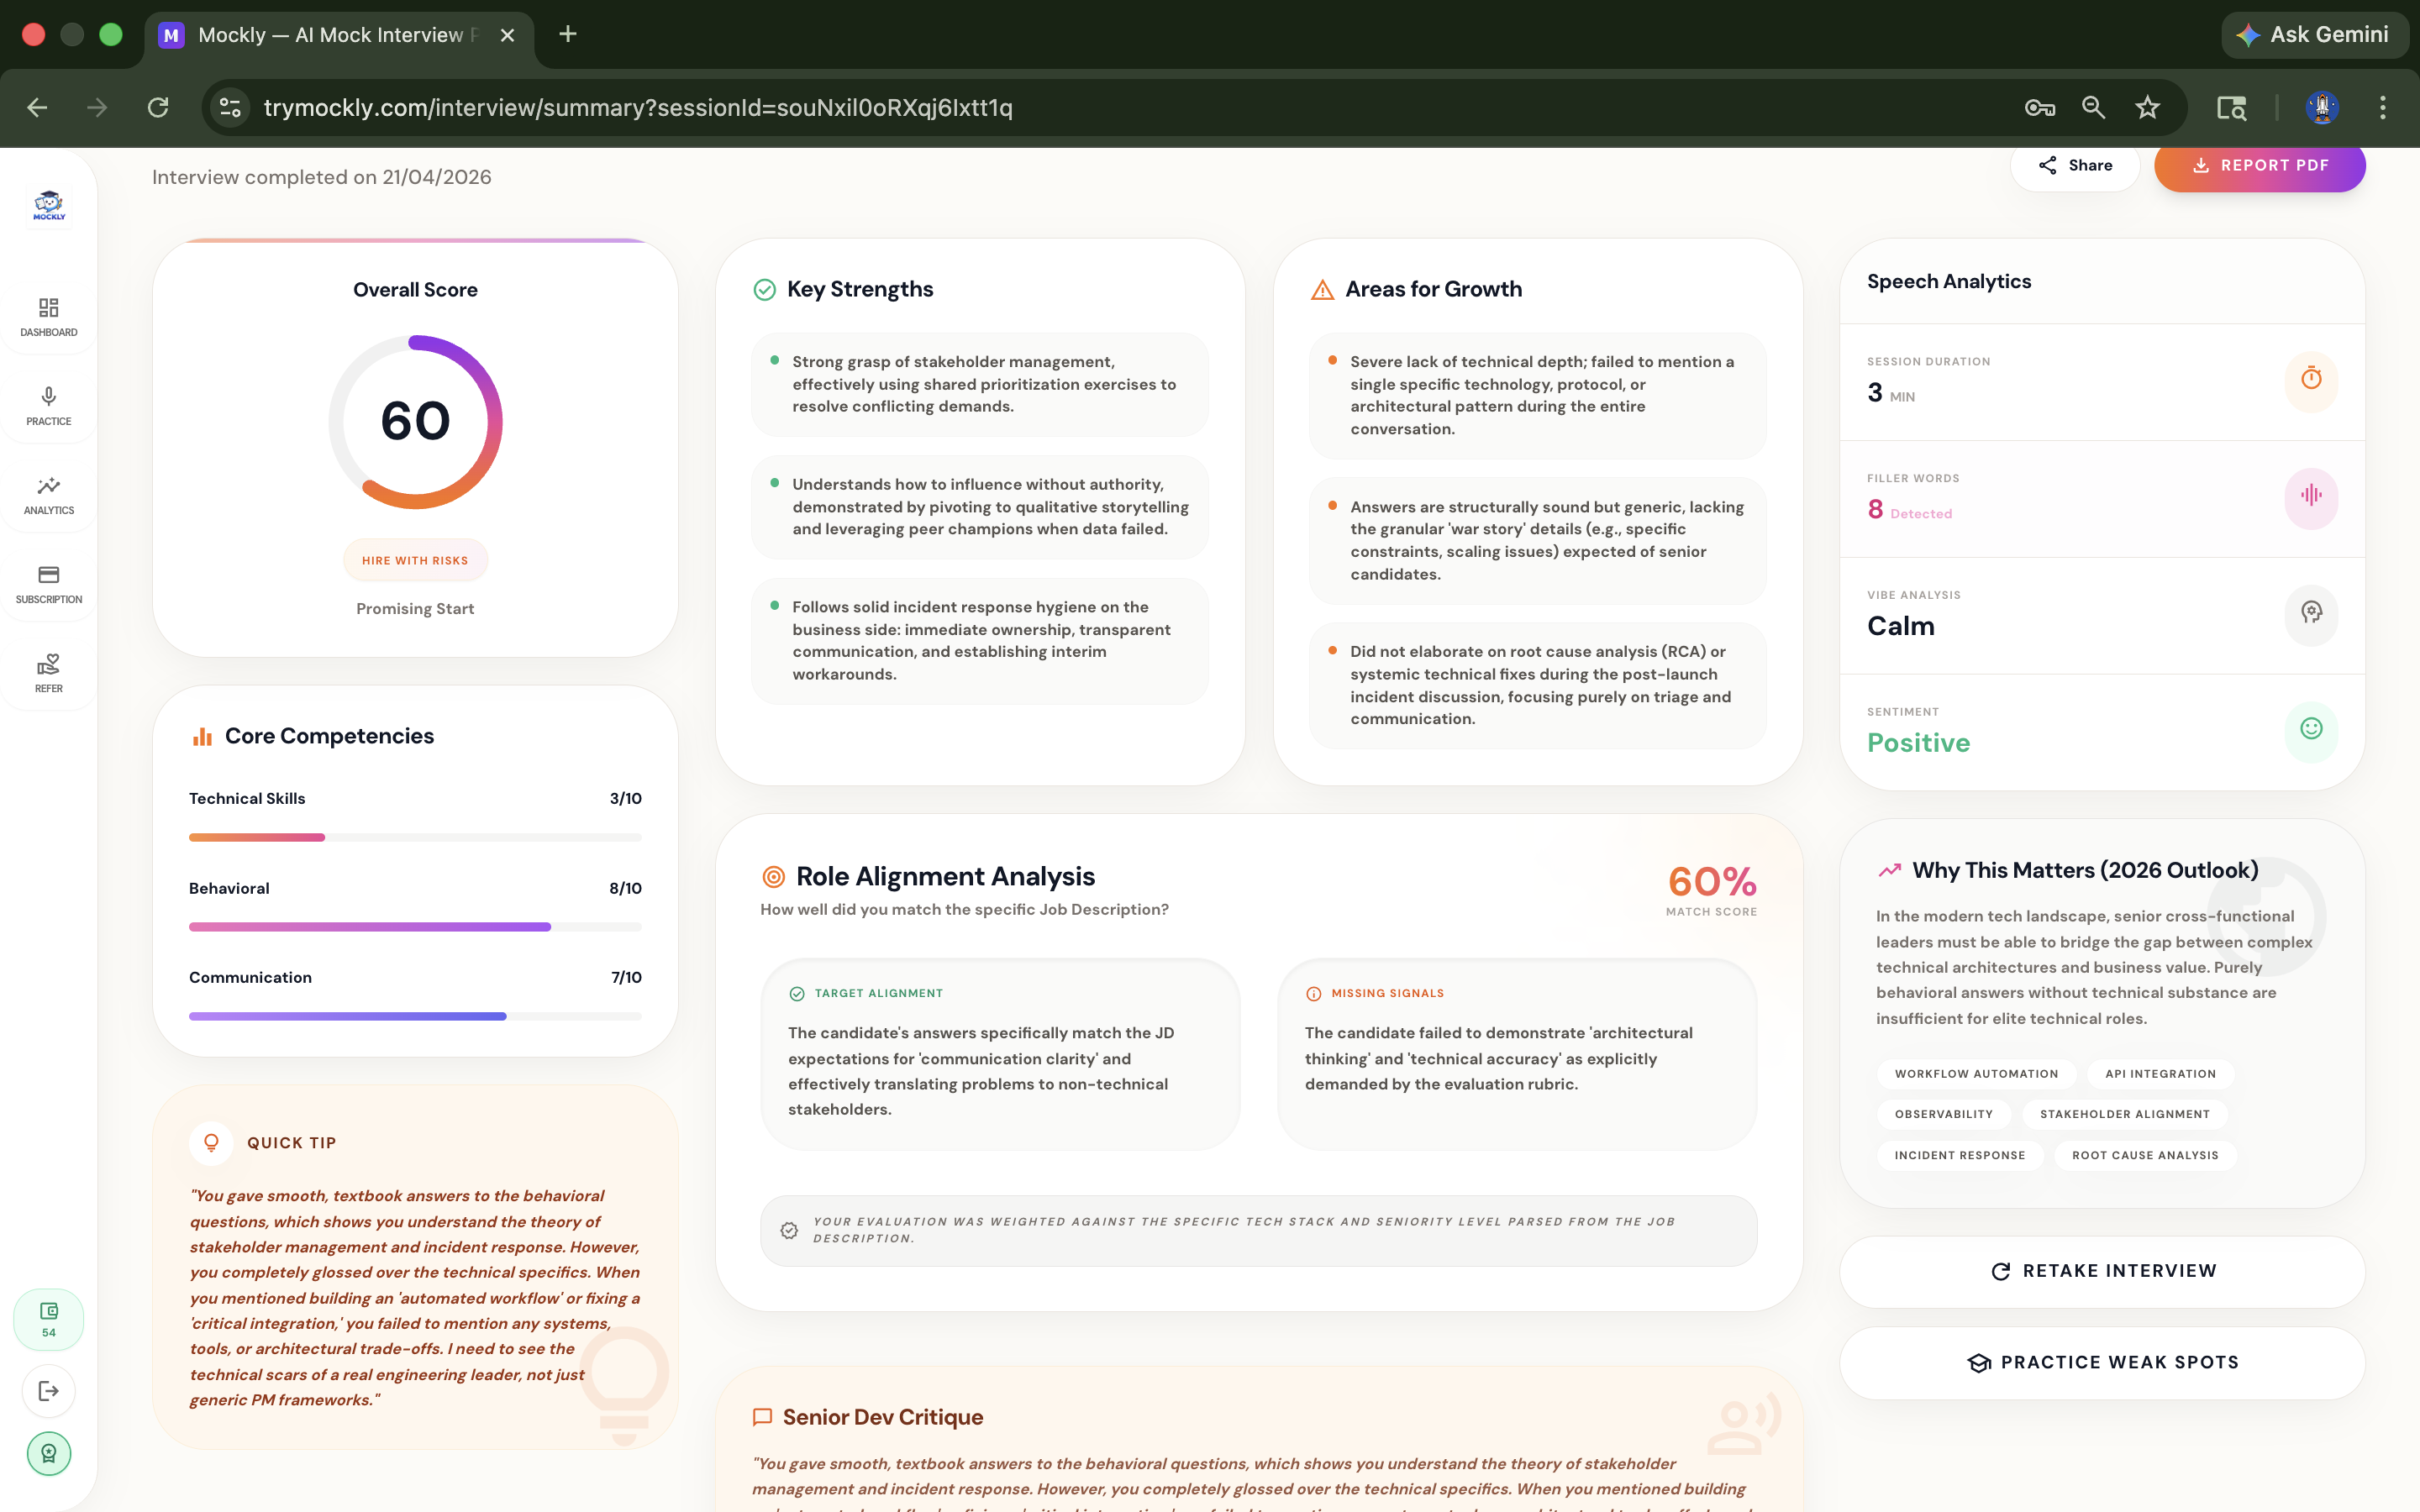Open the Refer sidebar item
This screenshot has height=1512, width=2420.
[x=48, y=673]
